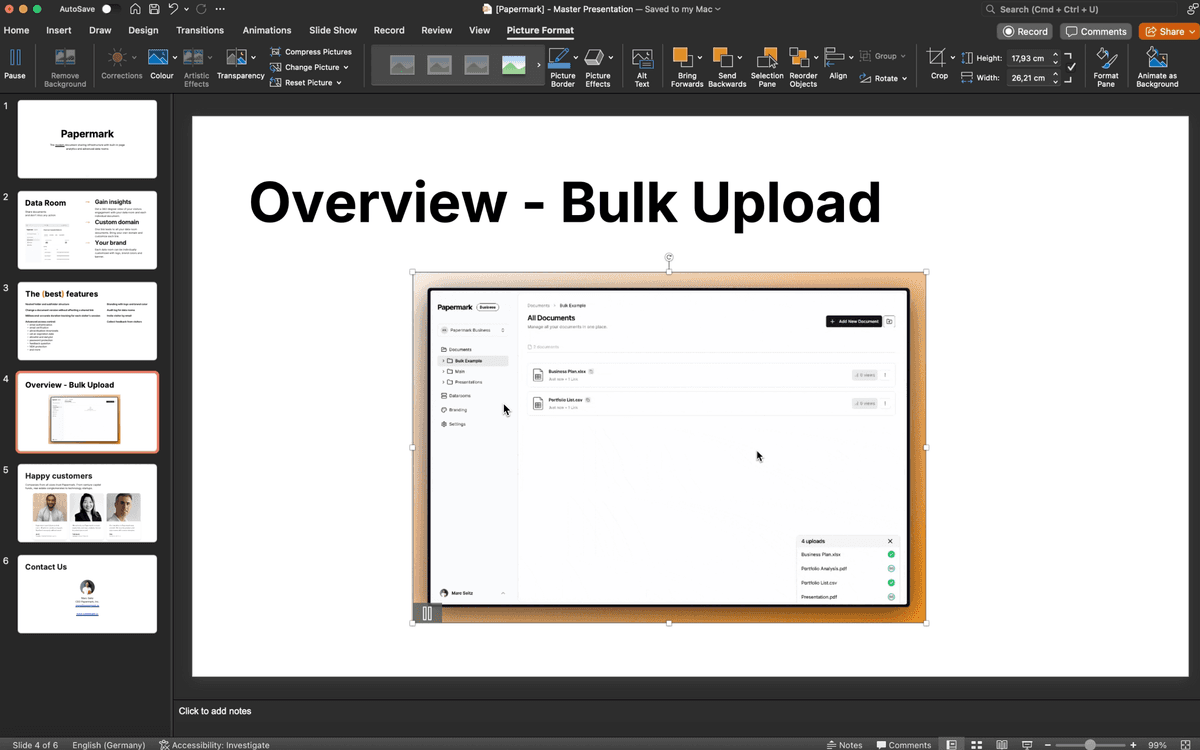Open the Rotate dropdown menu
Image resolution: width=1200 pixels, height=750 pixels.
point(891,78)
